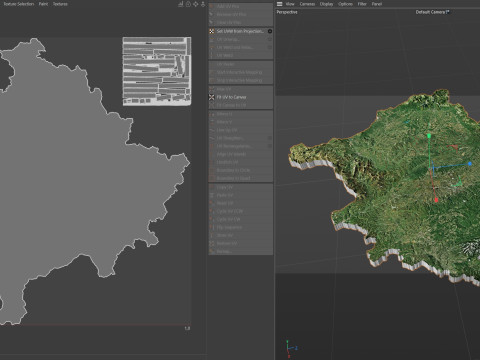480x360 pixels.
Task: Click Store UV command
Action: (241, 235)
